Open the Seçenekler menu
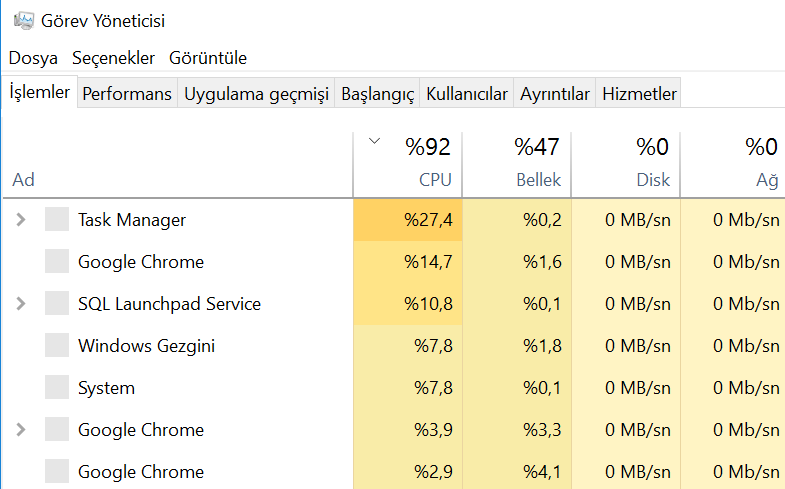The height and width of the screenshot is (489, 785). pos(114,58)
